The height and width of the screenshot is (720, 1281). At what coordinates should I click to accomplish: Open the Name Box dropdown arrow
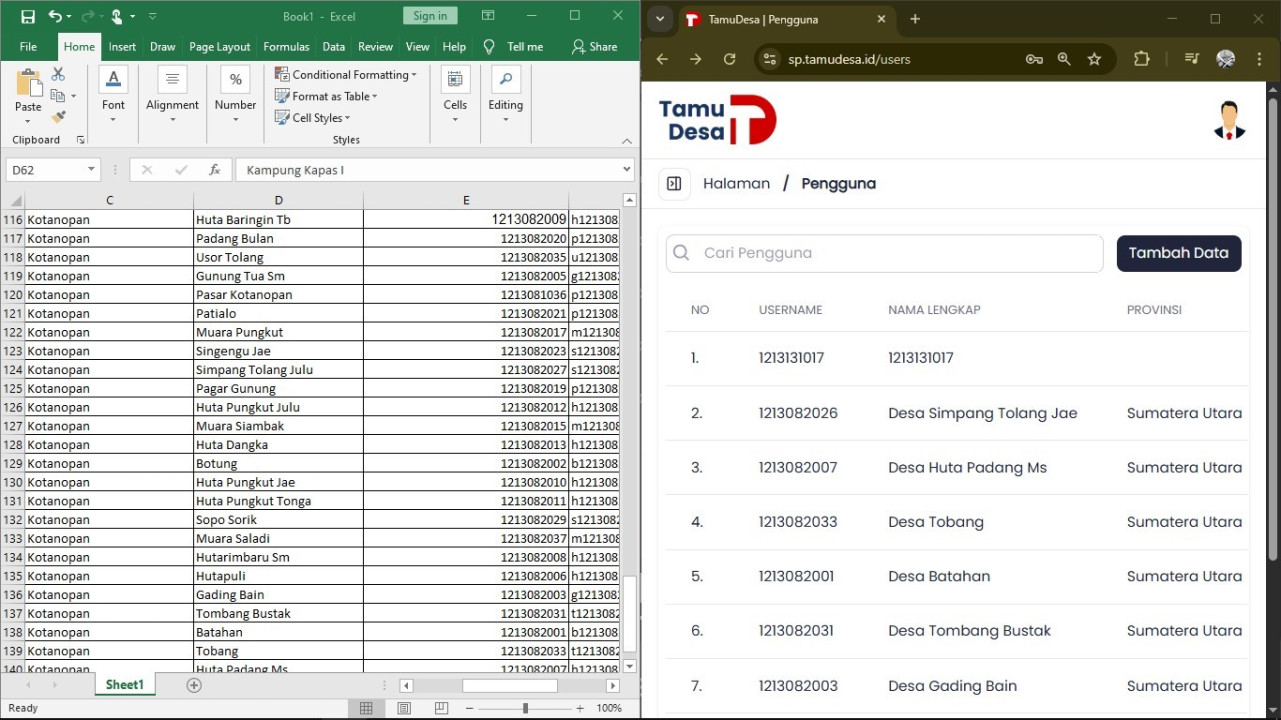[91, 170]
